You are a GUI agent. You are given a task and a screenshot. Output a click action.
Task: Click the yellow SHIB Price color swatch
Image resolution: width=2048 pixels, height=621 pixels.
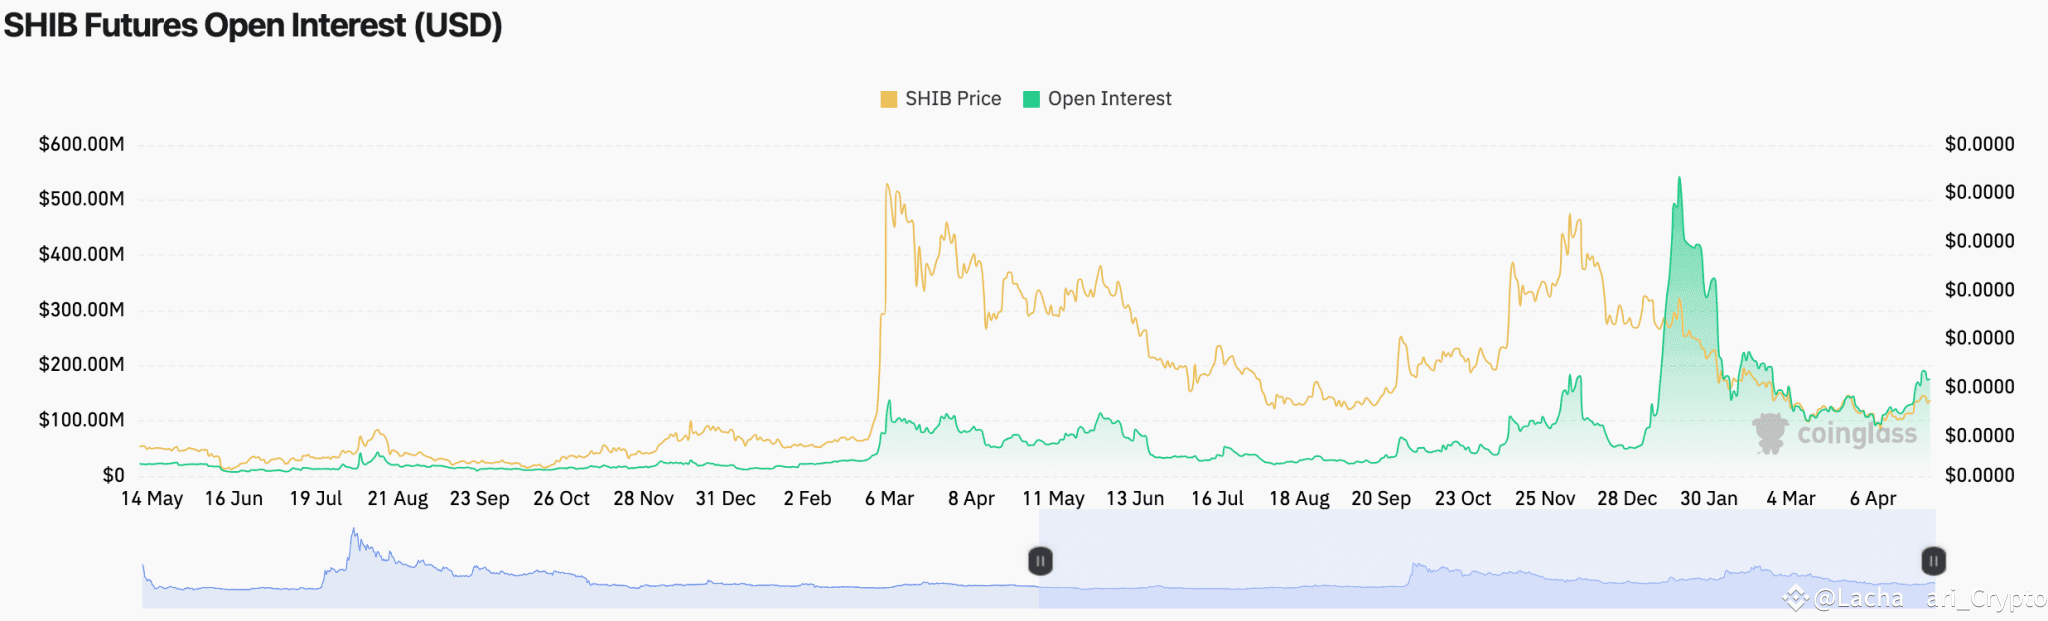click(889, 99)
